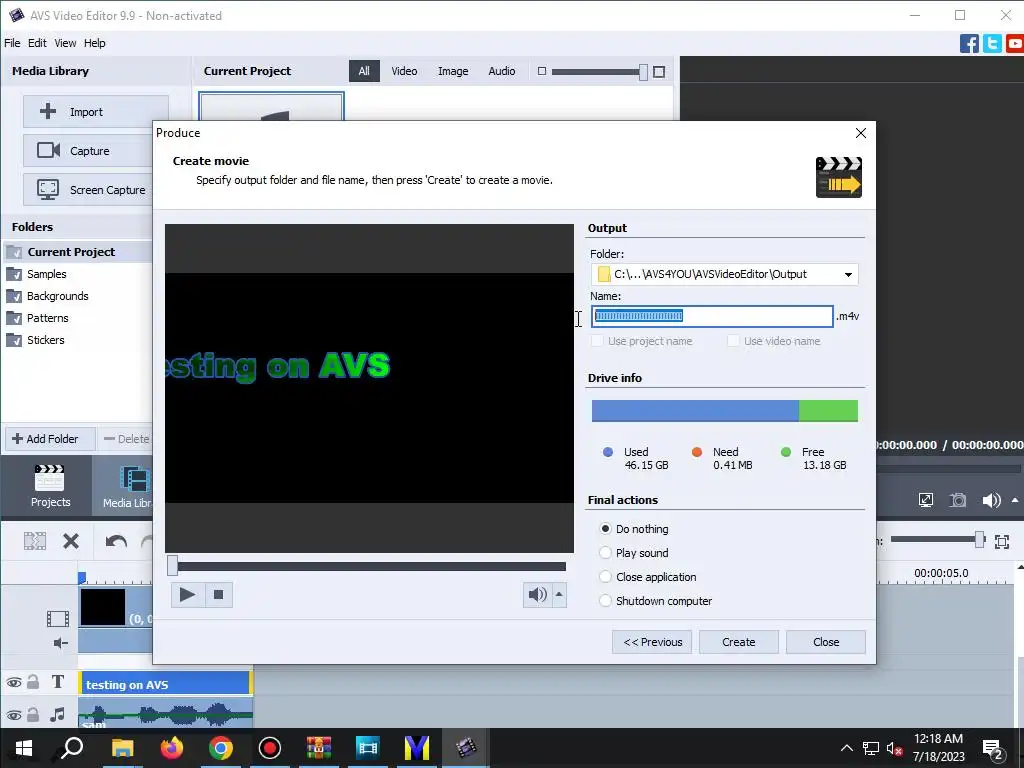Click the Close button in Produce dialog
This screenshot has height=768, width=1024.
click(825, 642)
